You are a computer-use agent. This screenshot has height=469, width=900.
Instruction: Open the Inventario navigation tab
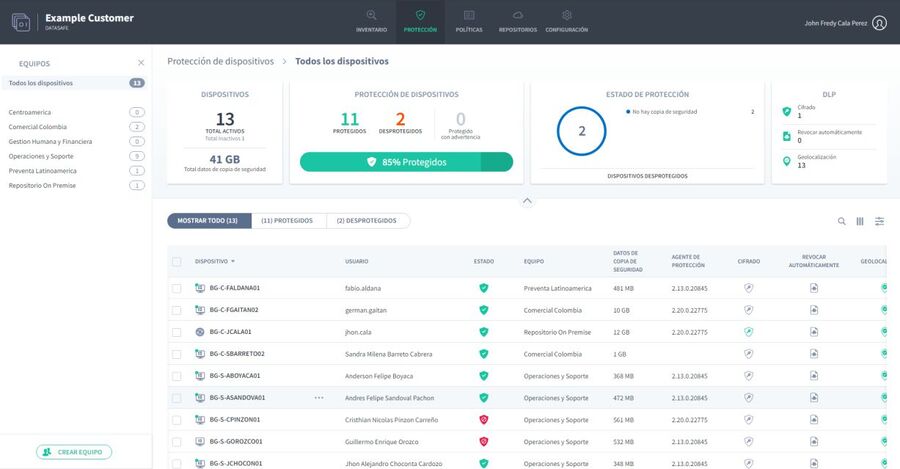coord(371,22)
